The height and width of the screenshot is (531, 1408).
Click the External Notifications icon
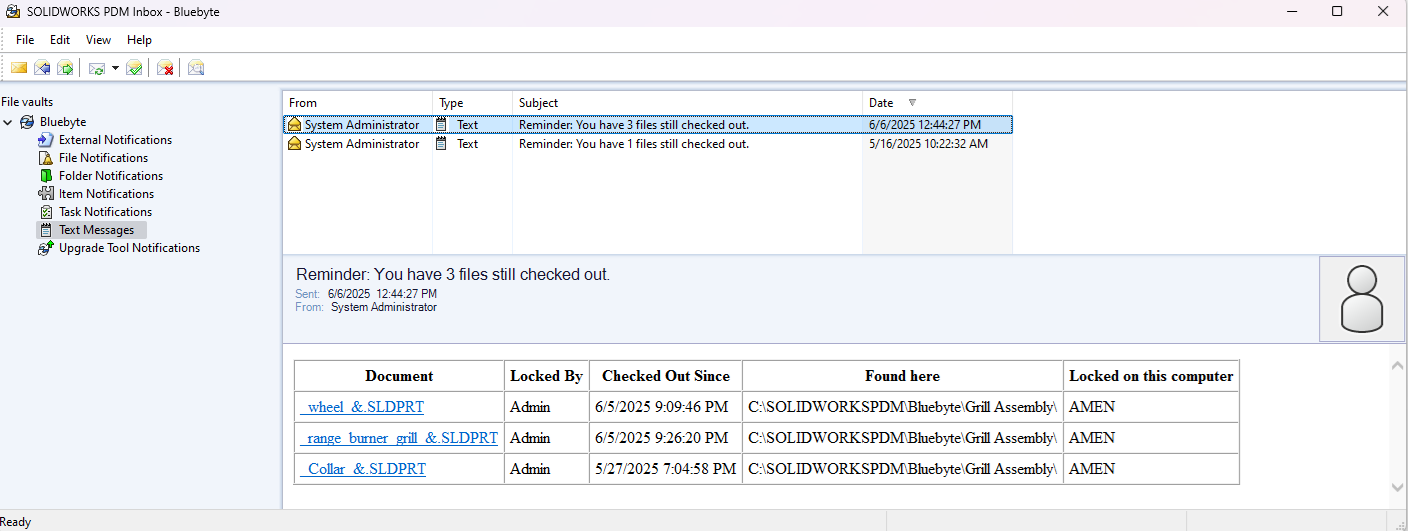[x=45, y=140]
